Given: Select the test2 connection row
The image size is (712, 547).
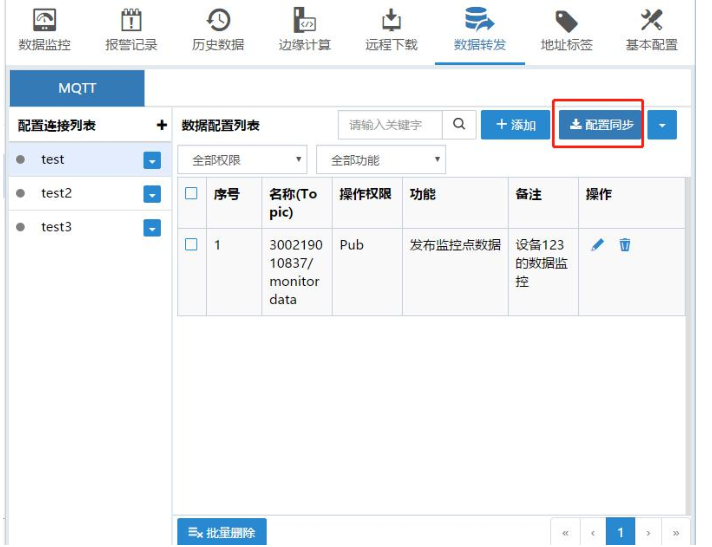Looking at the screenshot, I should point(90,193).
